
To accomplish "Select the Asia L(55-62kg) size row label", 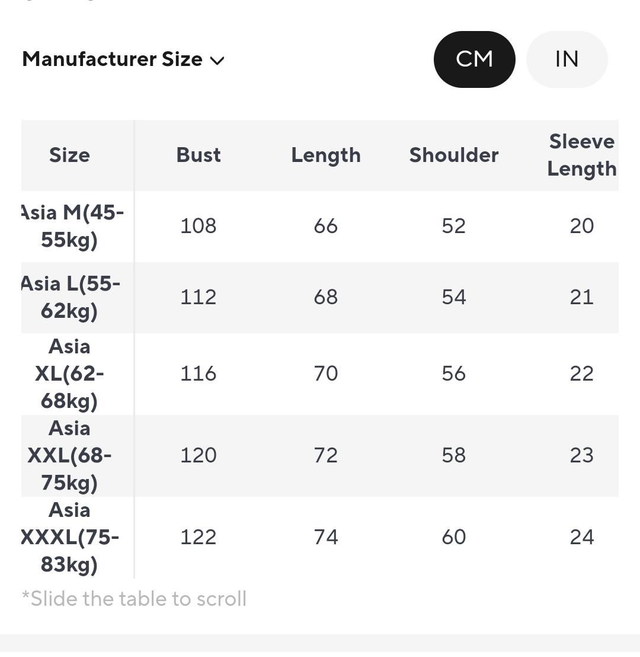I will (70, 297).
